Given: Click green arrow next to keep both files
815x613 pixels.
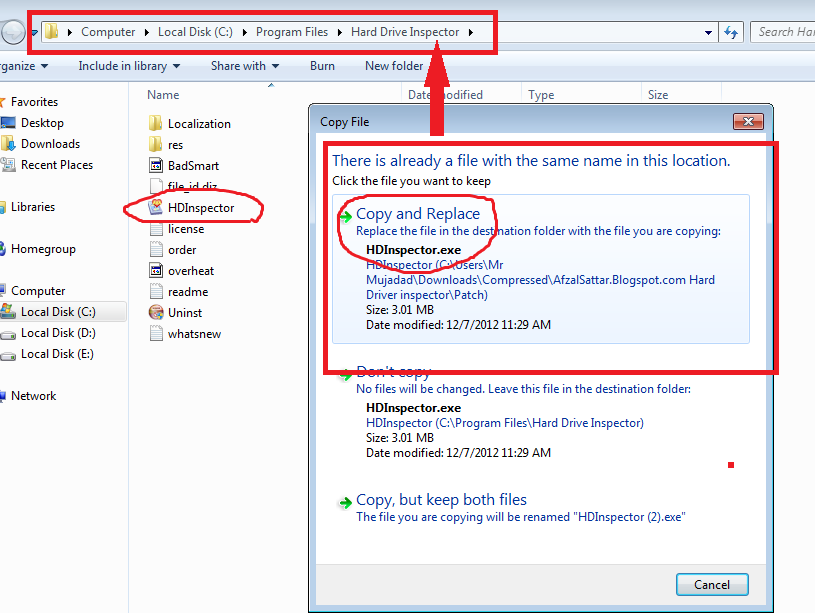Looking at the screenshot, I should click(x=345, y=502).
